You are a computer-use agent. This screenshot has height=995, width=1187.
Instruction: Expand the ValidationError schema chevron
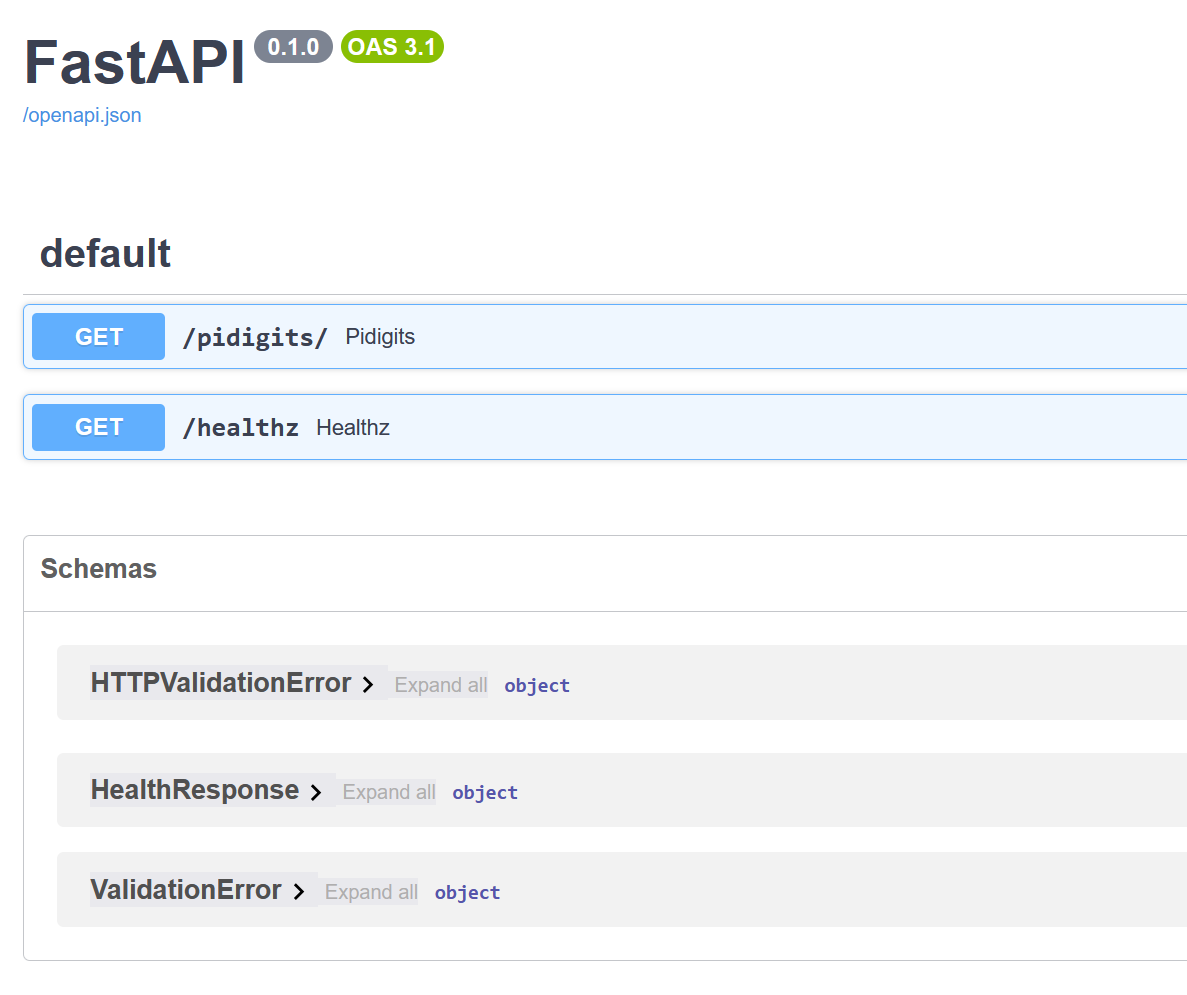click(298, 891)
